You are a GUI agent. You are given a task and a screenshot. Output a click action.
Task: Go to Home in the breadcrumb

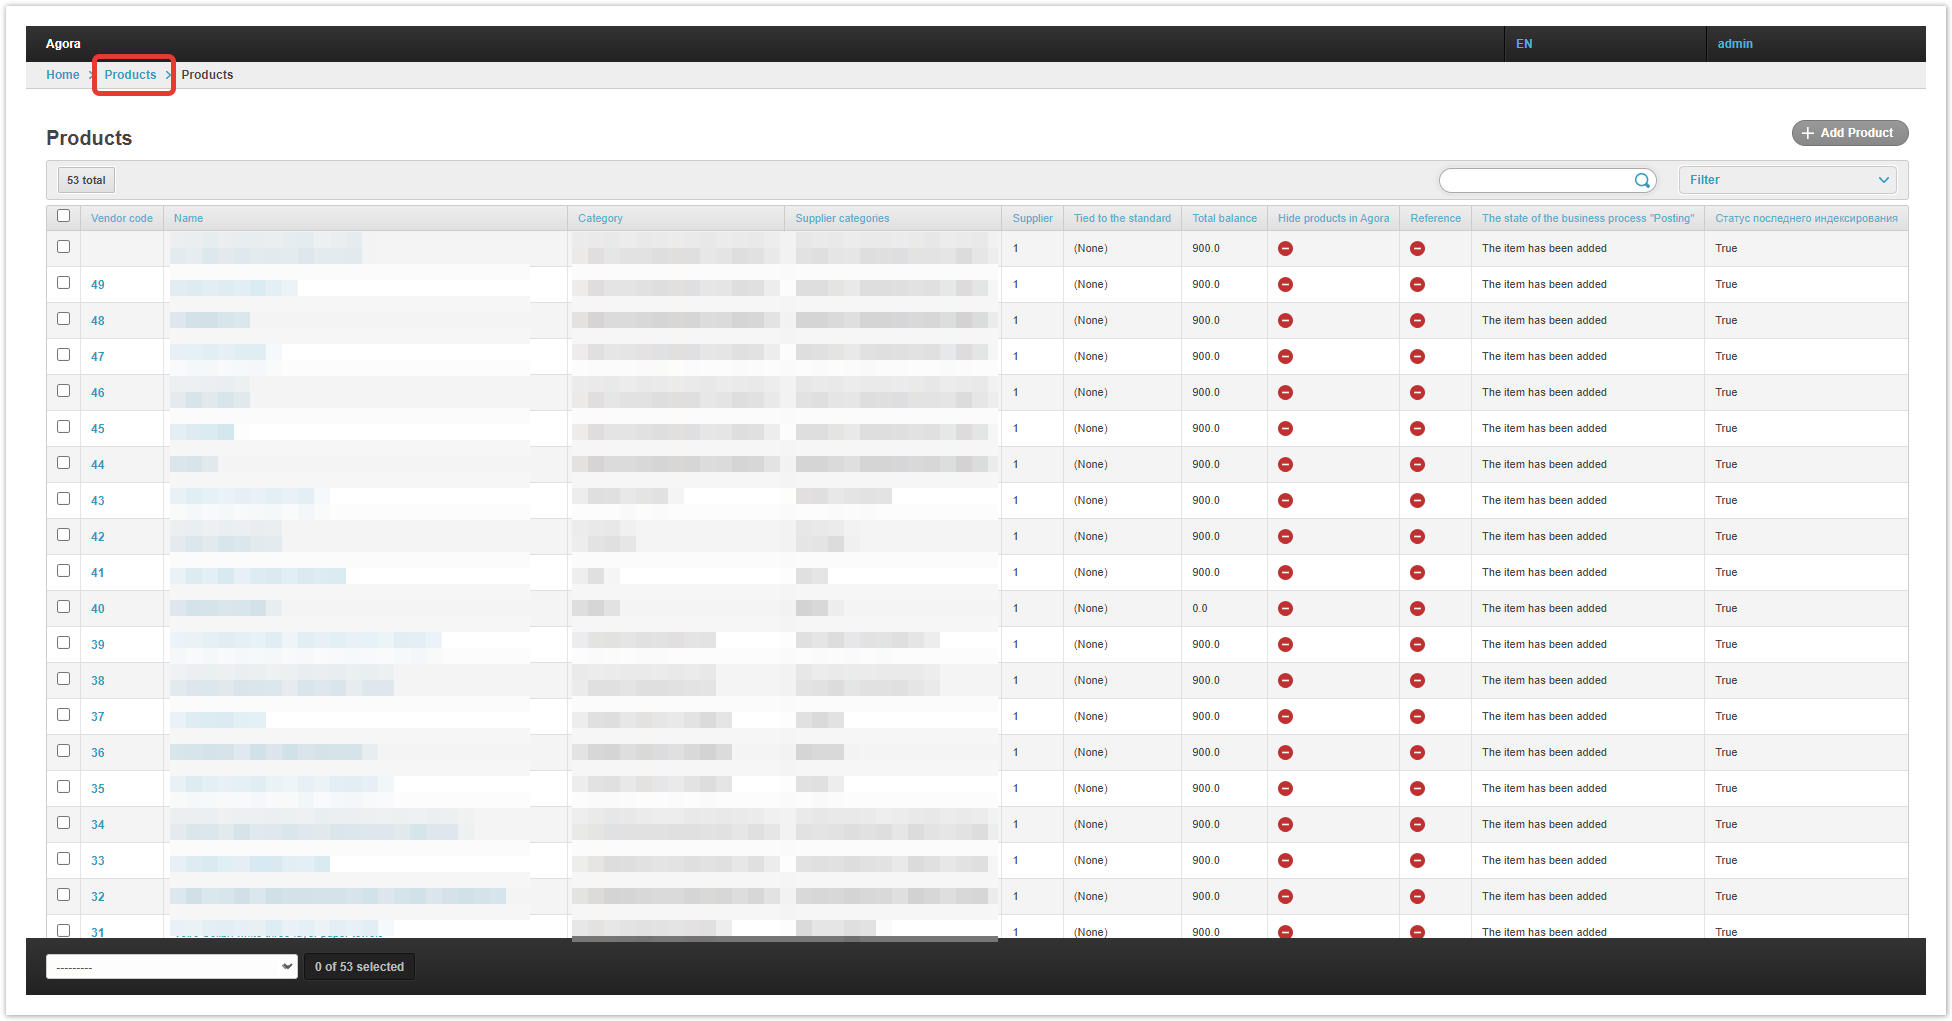tap(62, 75)
